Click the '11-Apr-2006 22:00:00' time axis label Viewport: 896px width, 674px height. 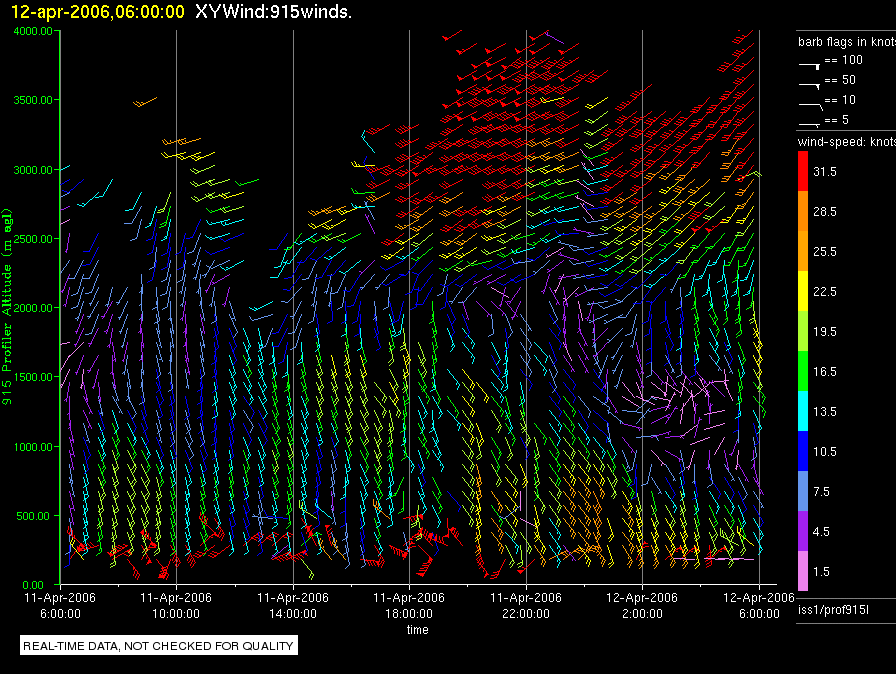click(526, 605)
